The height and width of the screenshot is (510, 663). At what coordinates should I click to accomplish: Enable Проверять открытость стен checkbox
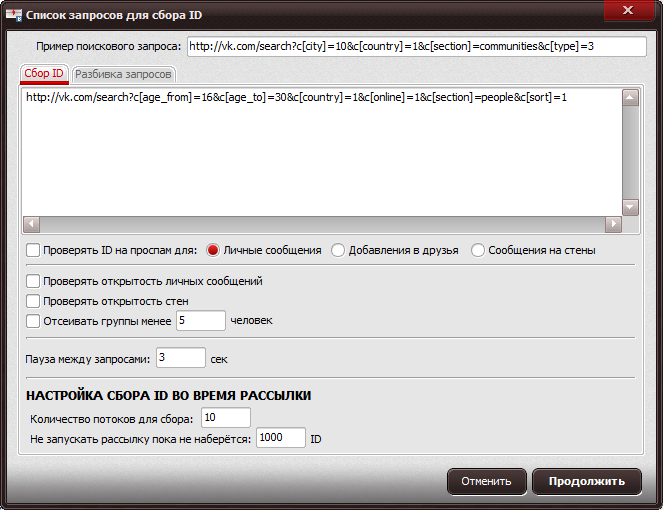coord(33,301)
